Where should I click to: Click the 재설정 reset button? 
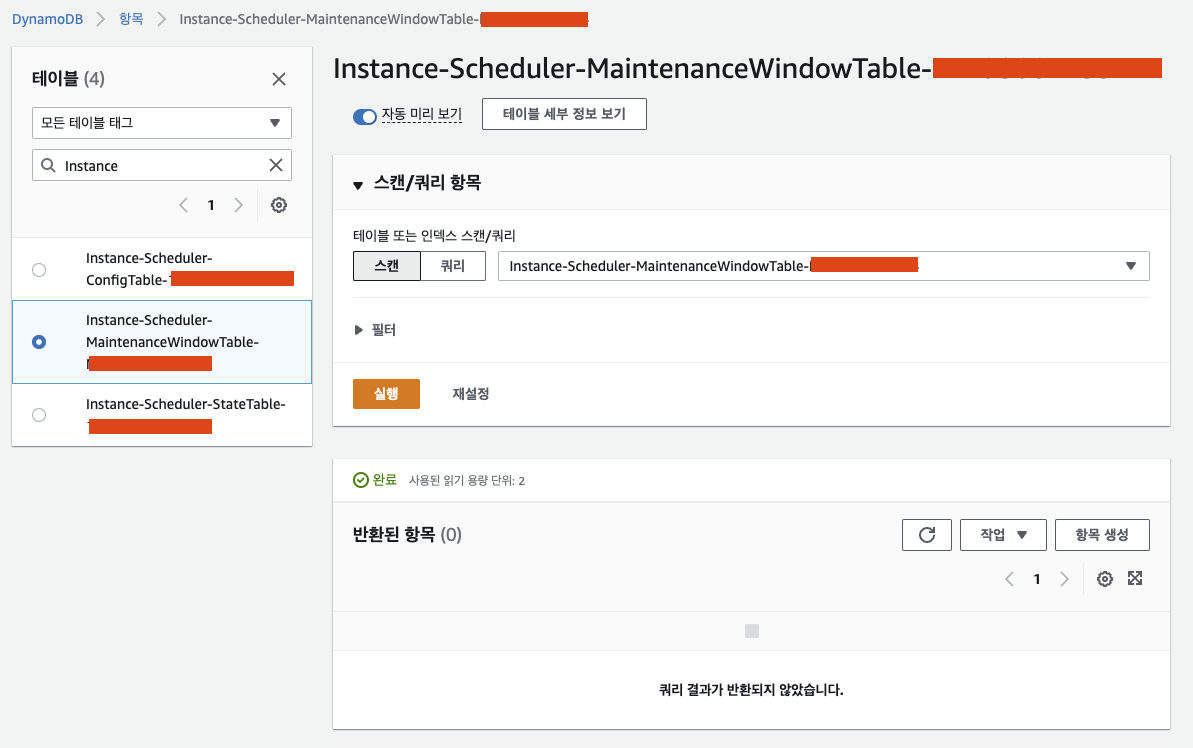point(470,393)
